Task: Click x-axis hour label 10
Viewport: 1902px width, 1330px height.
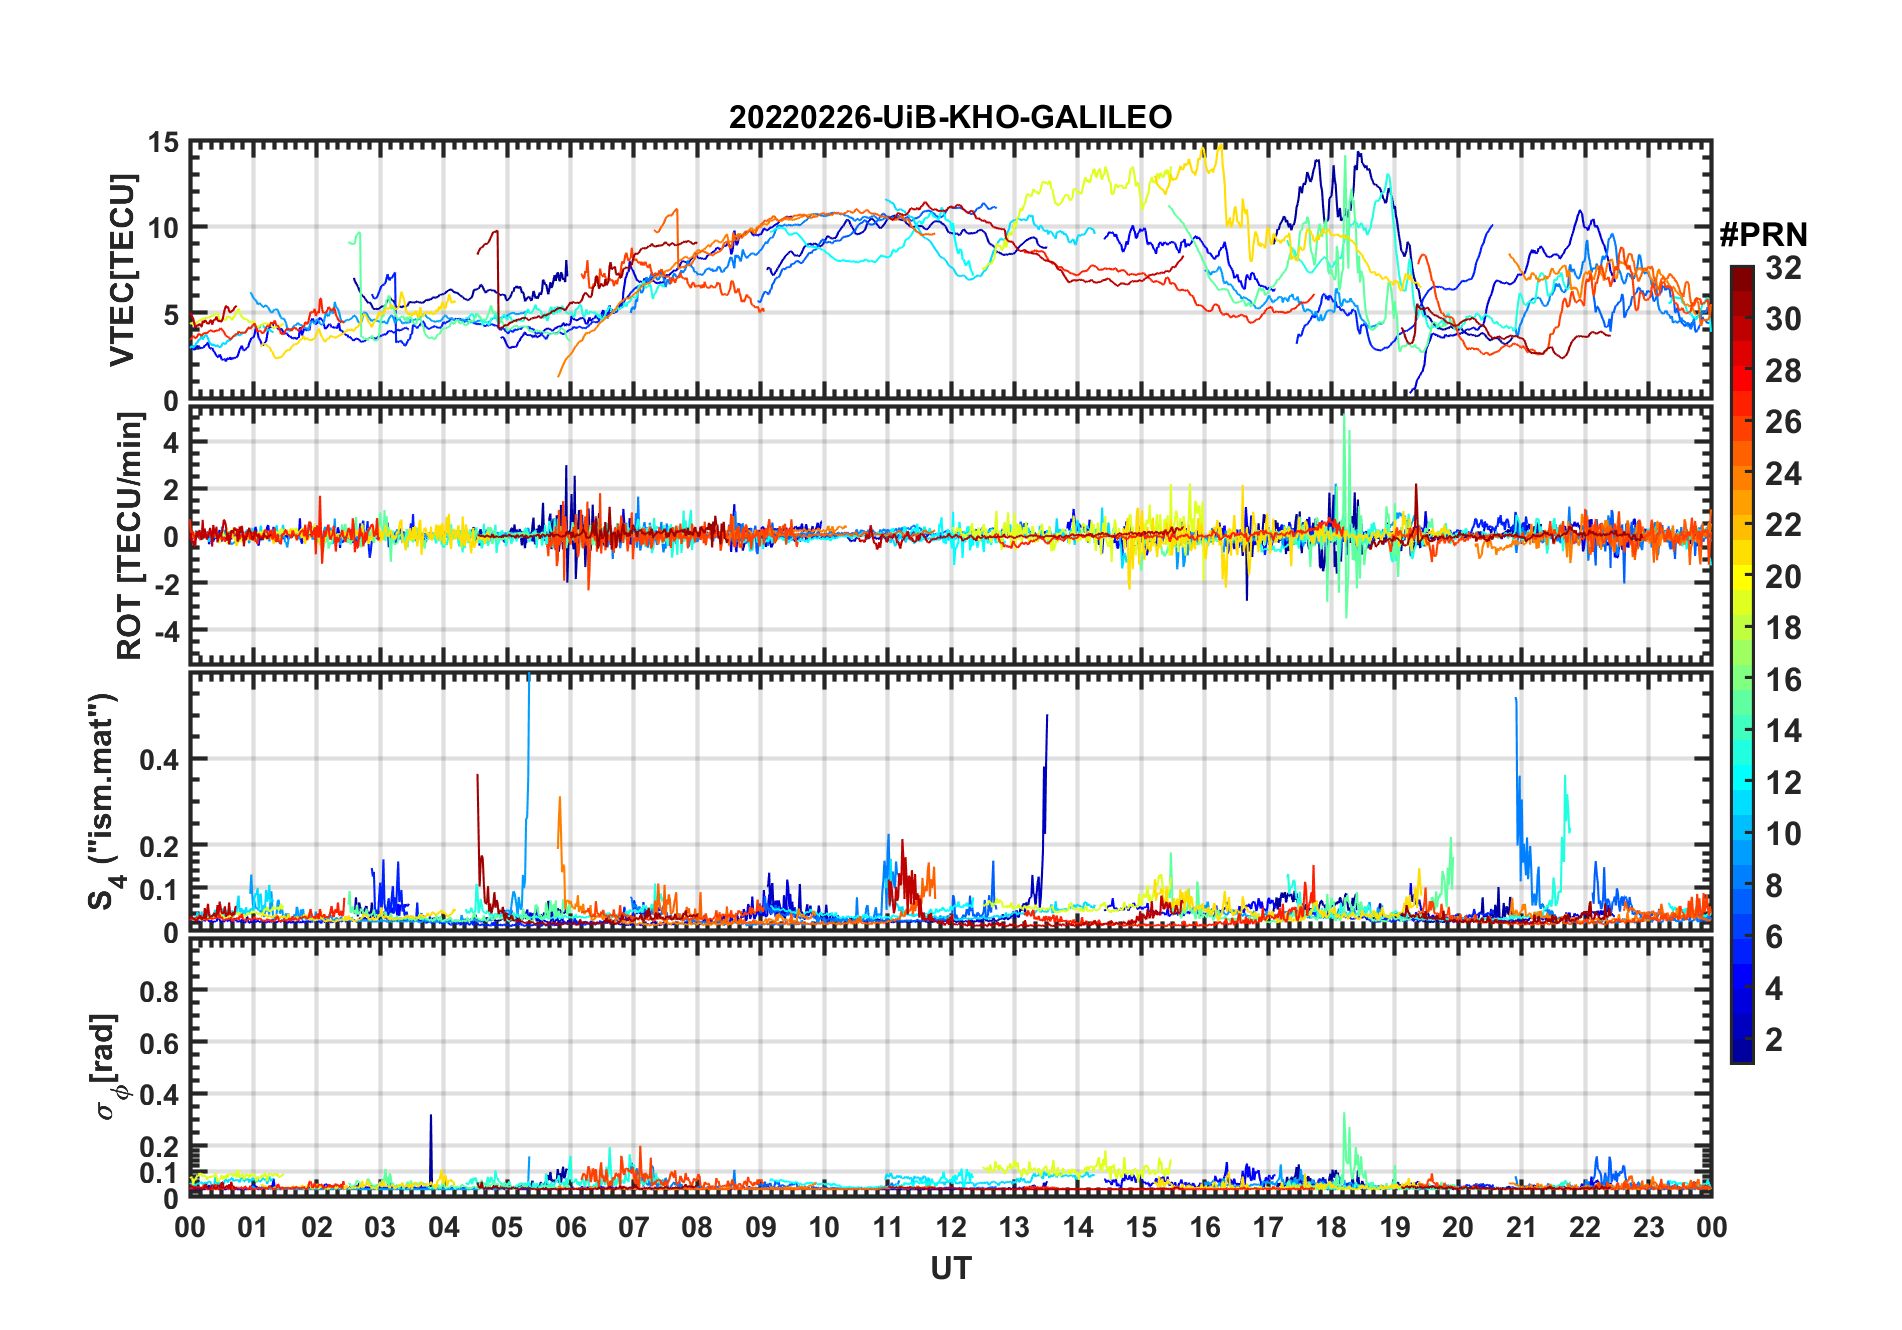Action: click(824, 1227)
